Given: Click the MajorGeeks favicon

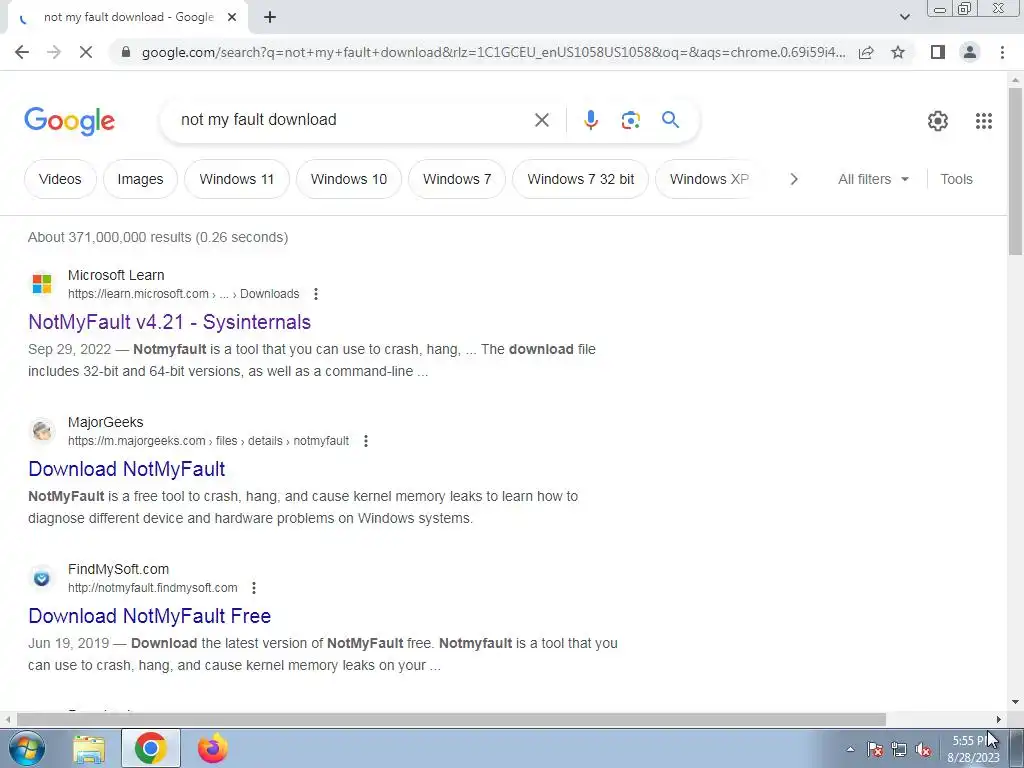Looking at the screenshot, I should click(x=42, y=431).
